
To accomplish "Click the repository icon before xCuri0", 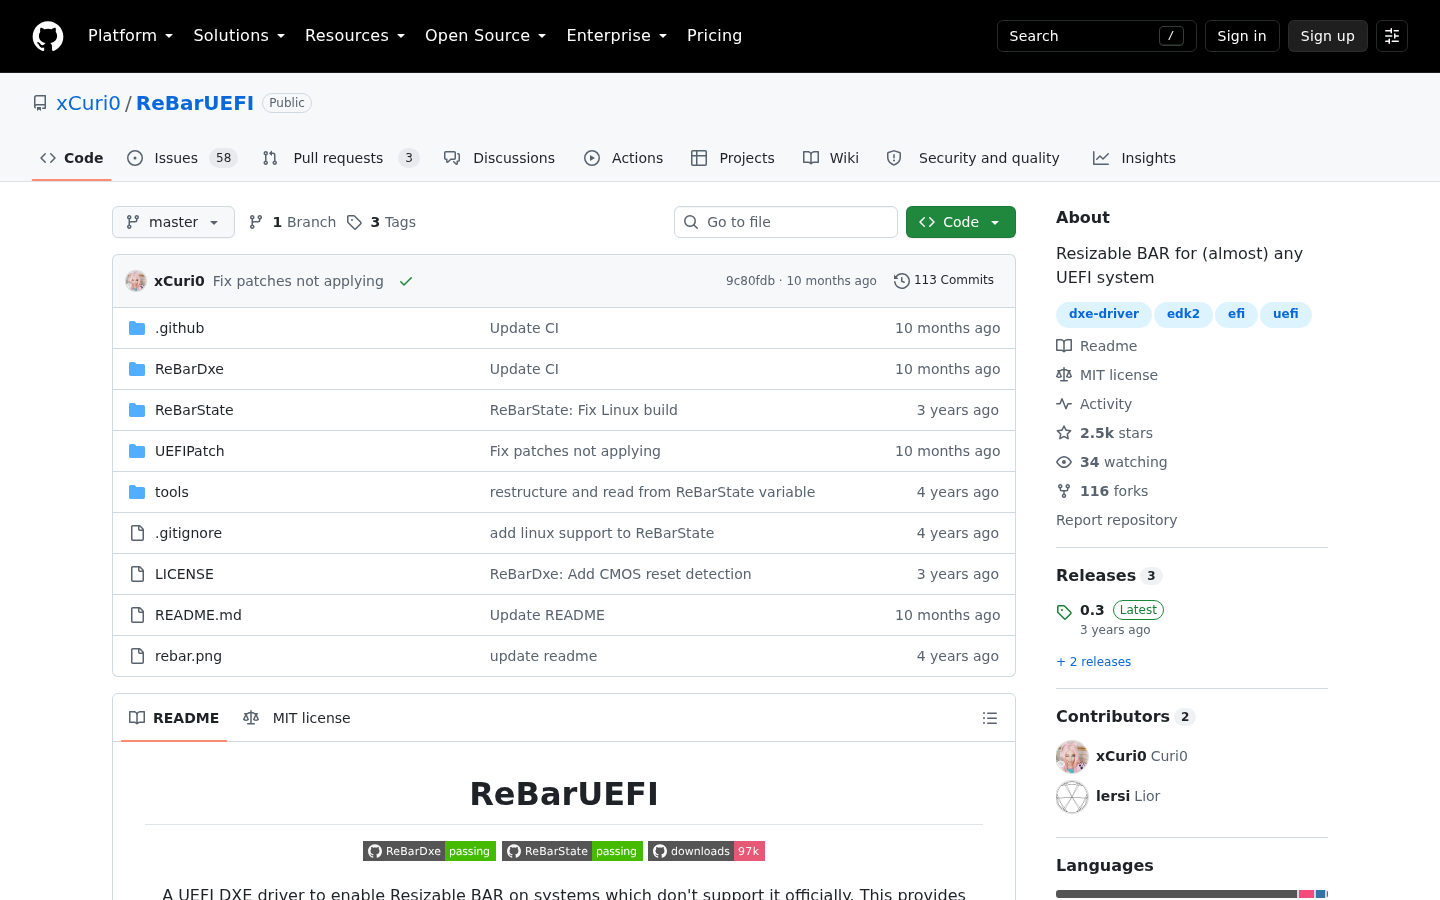I will point(40,103).
